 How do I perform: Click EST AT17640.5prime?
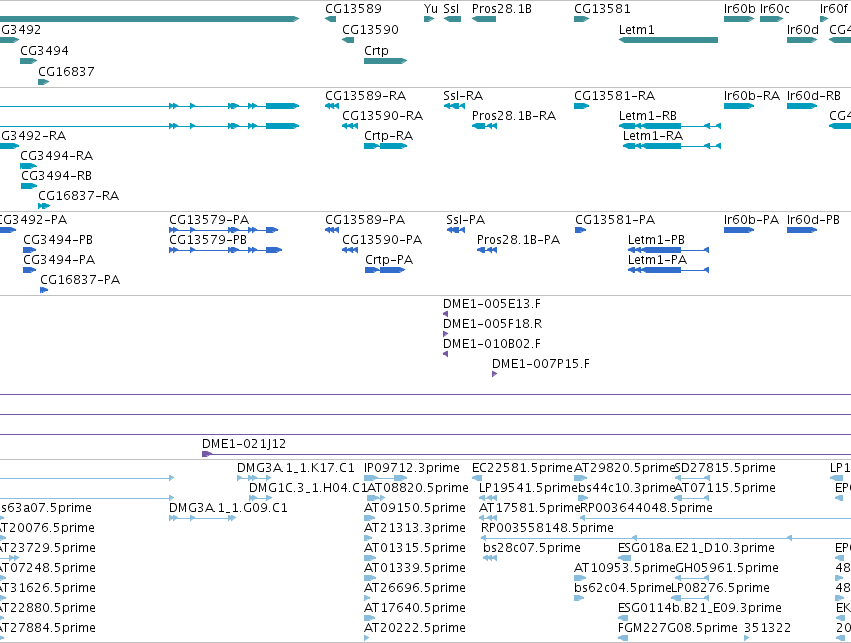coord(415,608)
